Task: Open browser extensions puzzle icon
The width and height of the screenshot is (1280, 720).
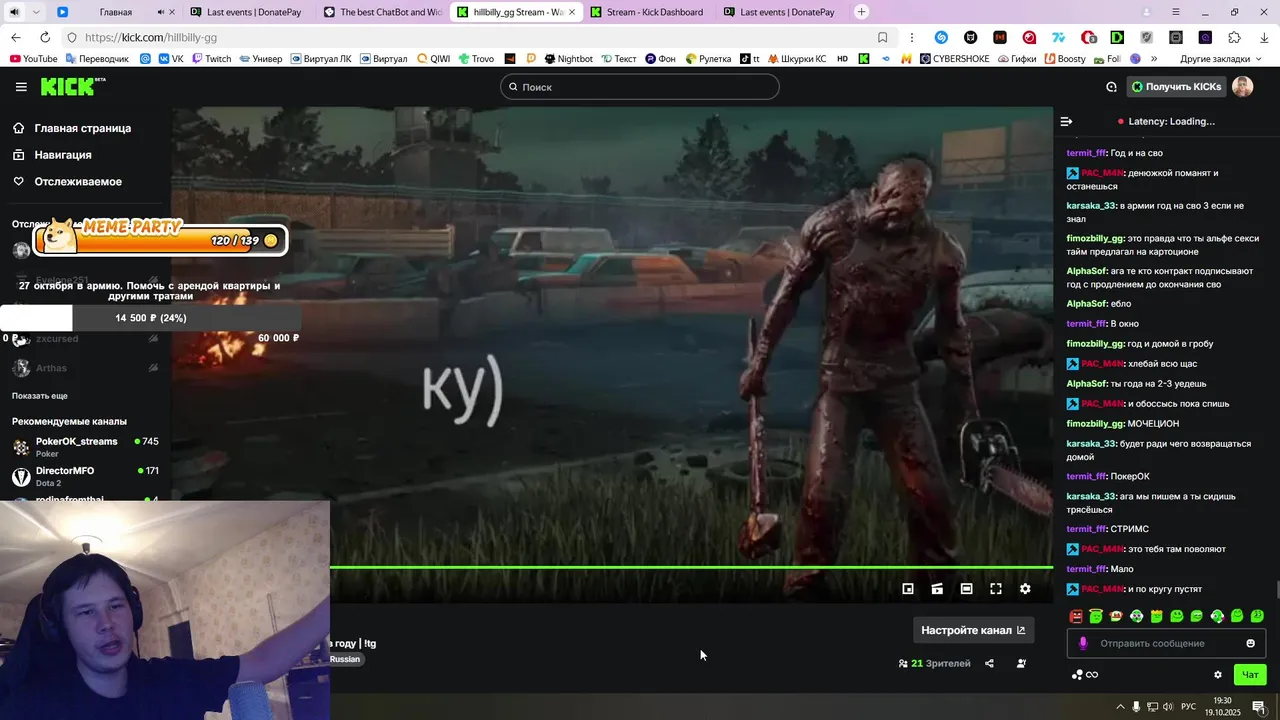Action: tap(1235, 37)
